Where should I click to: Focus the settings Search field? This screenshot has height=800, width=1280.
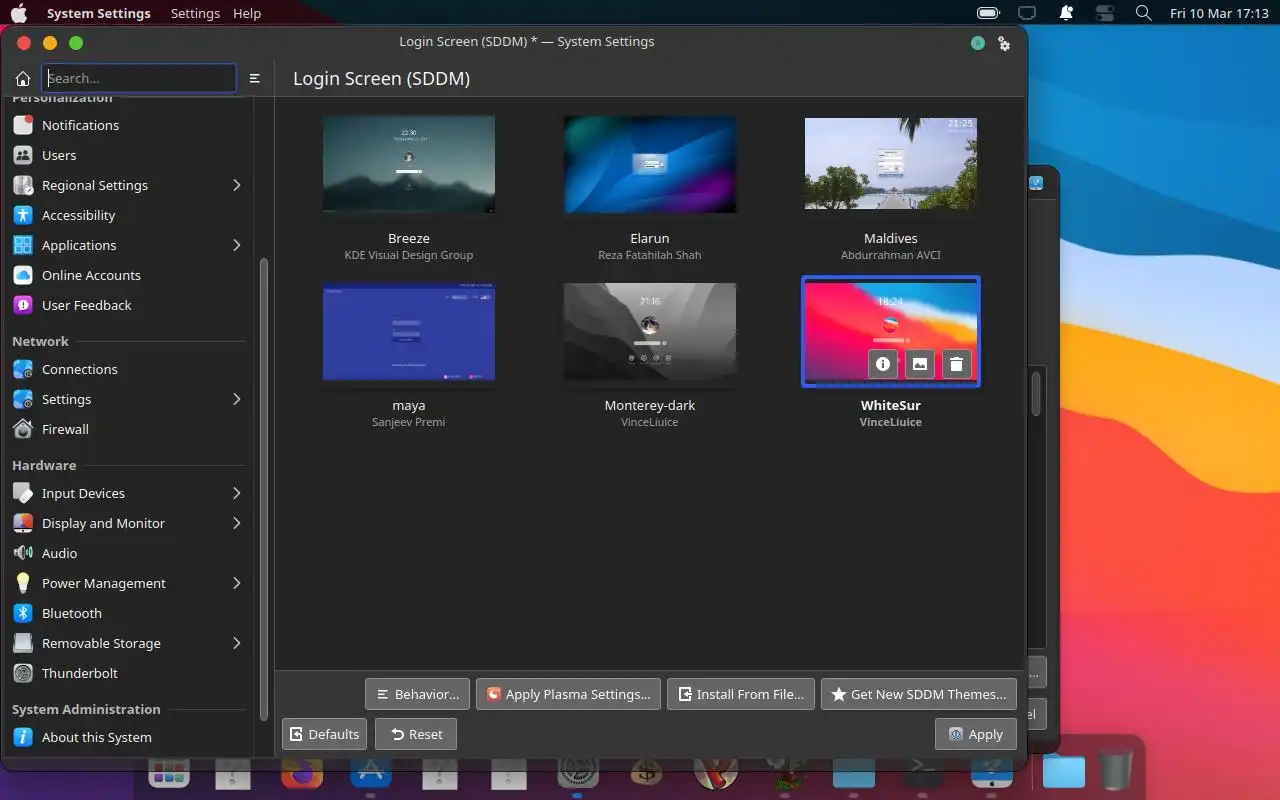click(x=139, y=78)
